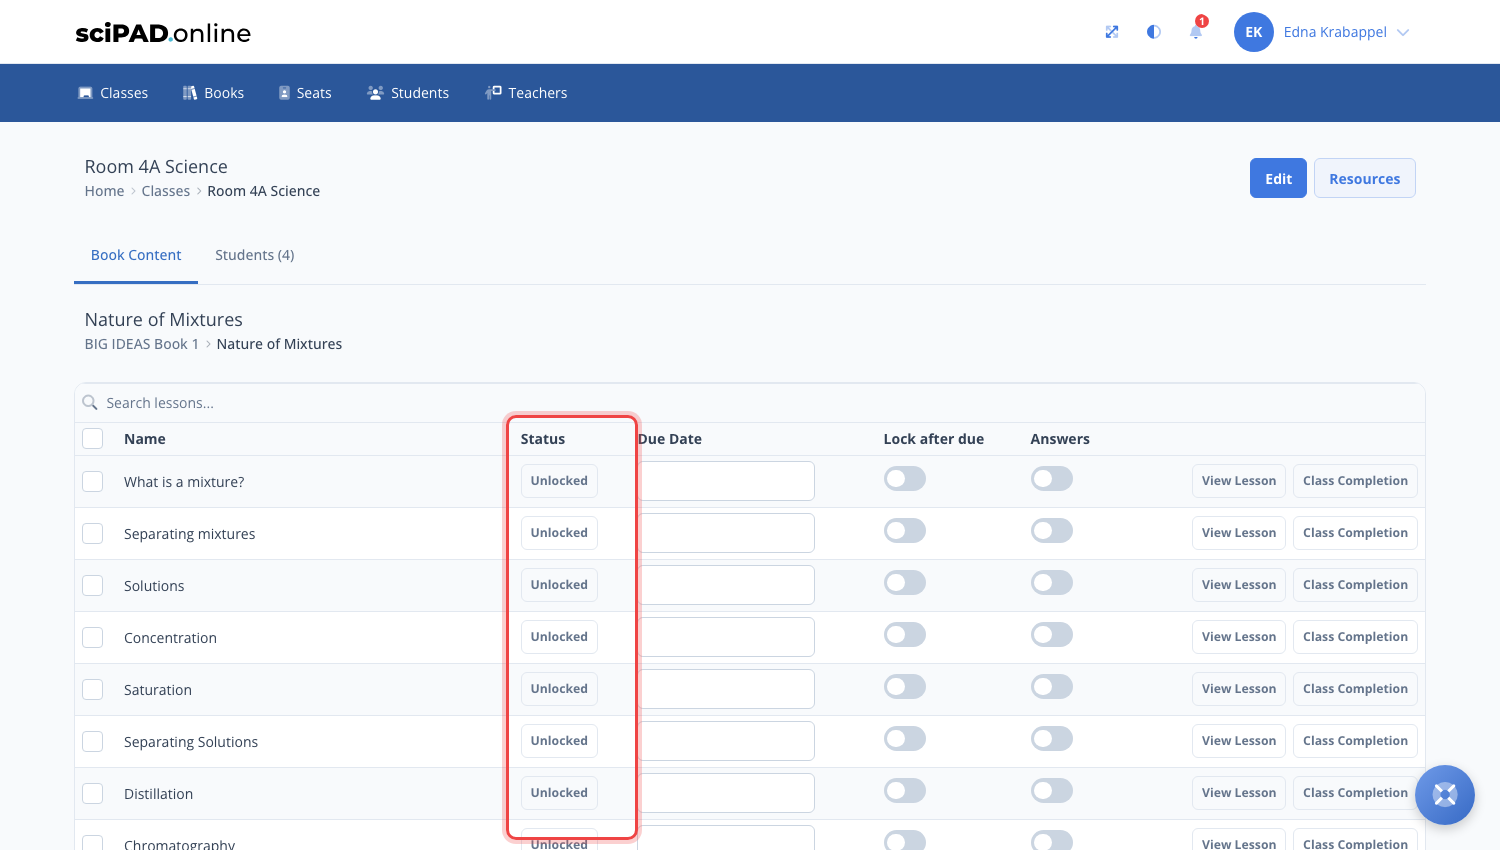Open Class Completion for Solutions
The image size is (1500, 850).
click(1355, 585)
